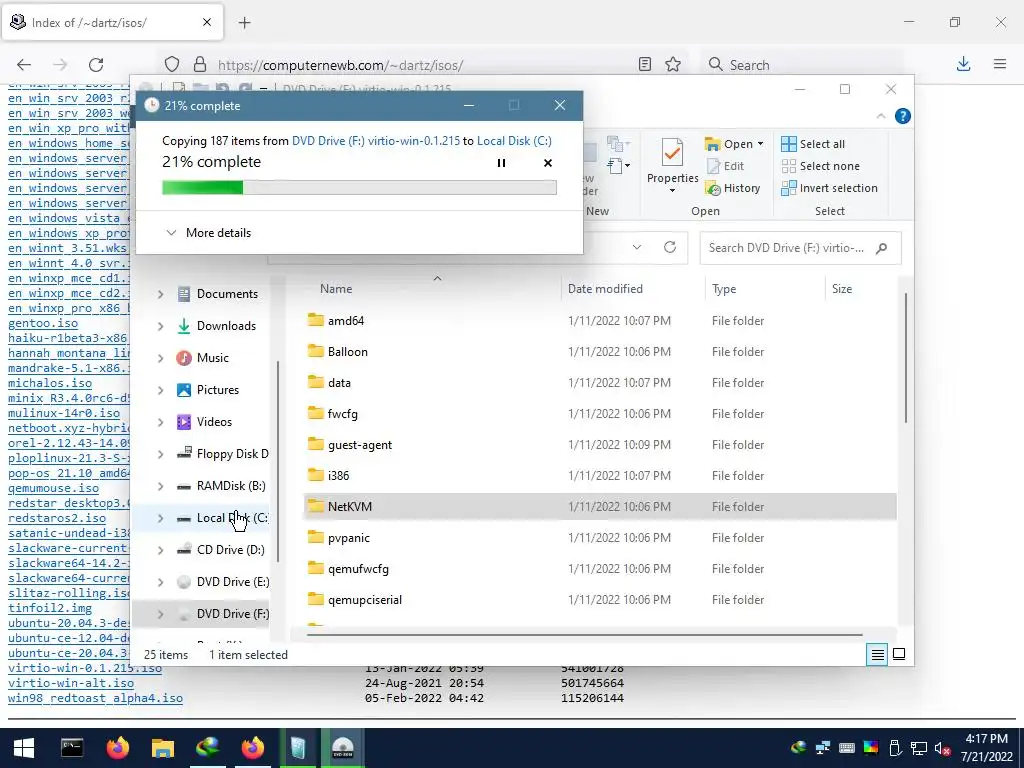The image size is (1024, 768).
Task: Expand Downloads in the navigation pane
Action: click(x=161, y=327)
